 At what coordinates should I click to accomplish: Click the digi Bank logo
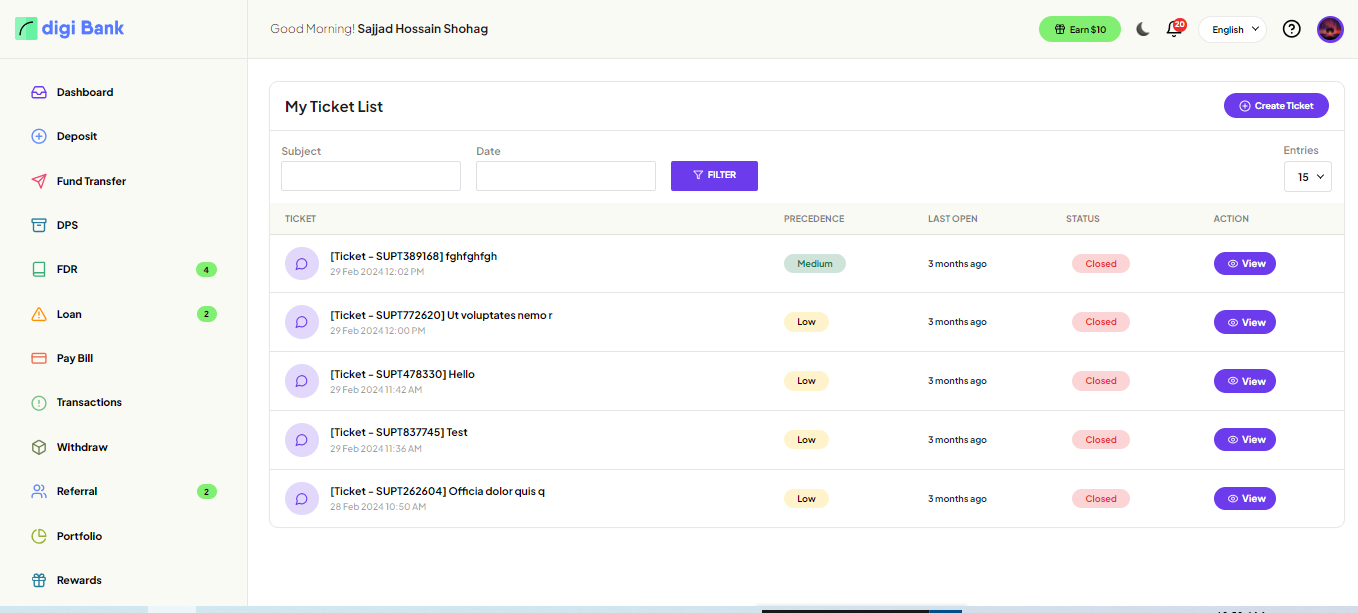pyautogui.click(x=70, y=28)
